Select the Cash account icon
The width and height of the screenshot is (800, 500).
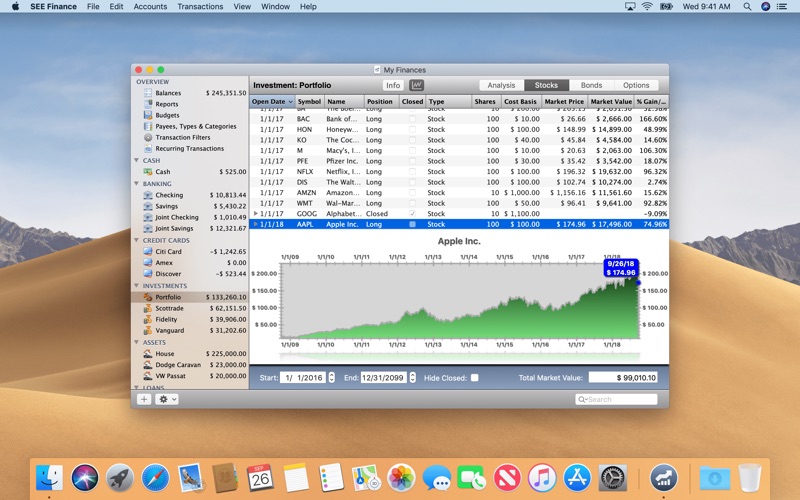coord(148,172)
